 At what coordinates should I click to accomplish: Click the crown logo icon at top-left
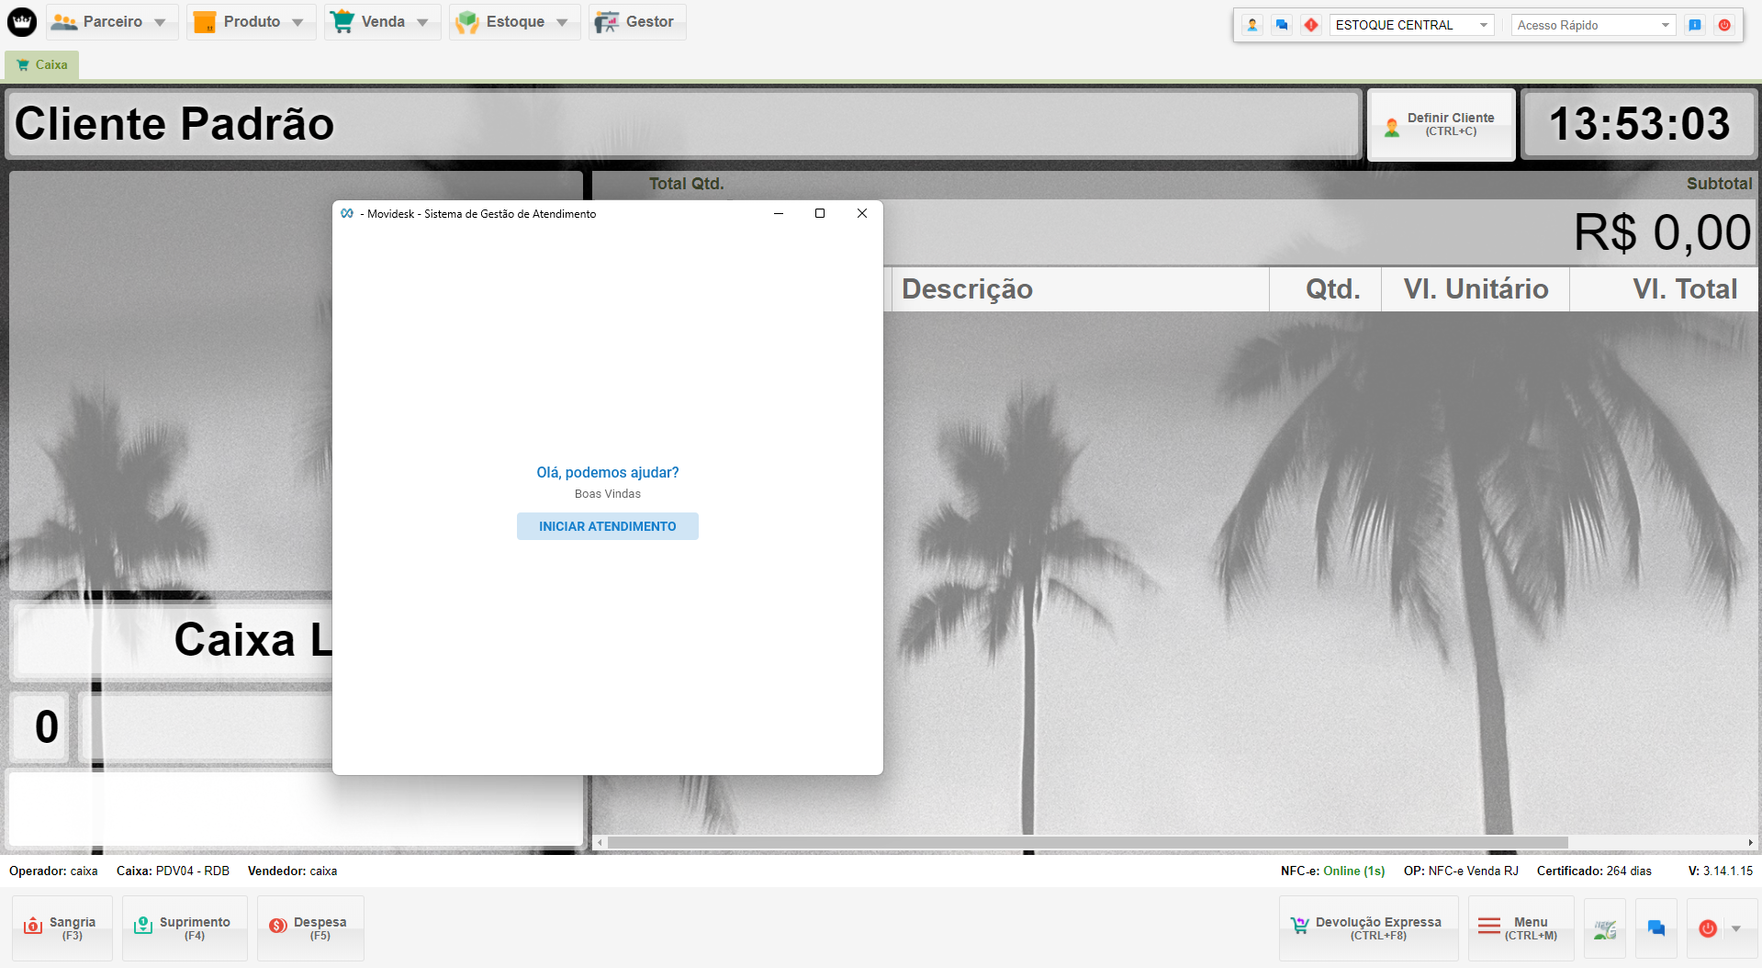coord(22,22)
